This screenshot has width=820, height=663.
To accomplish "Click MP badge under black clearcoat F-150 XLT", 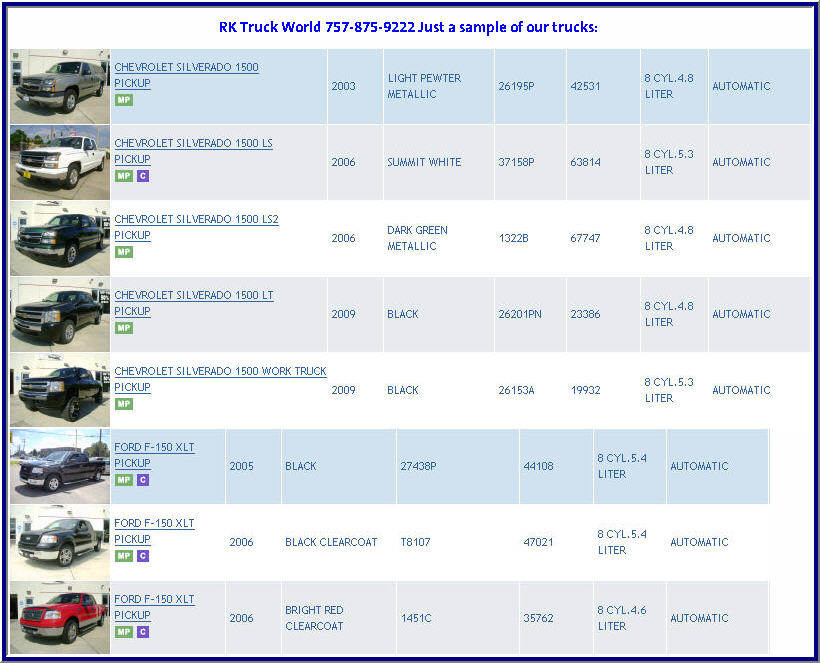I will pos(124,555).
